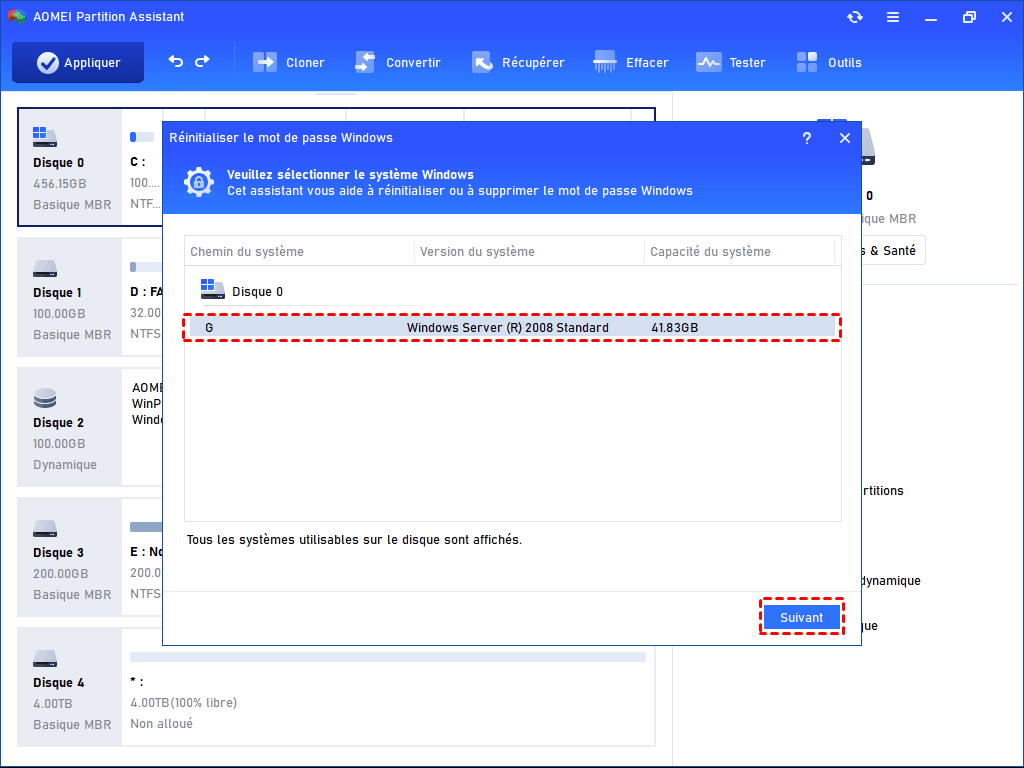Undo the last operation
The image size is (1024, 768).
click(176, 61)
